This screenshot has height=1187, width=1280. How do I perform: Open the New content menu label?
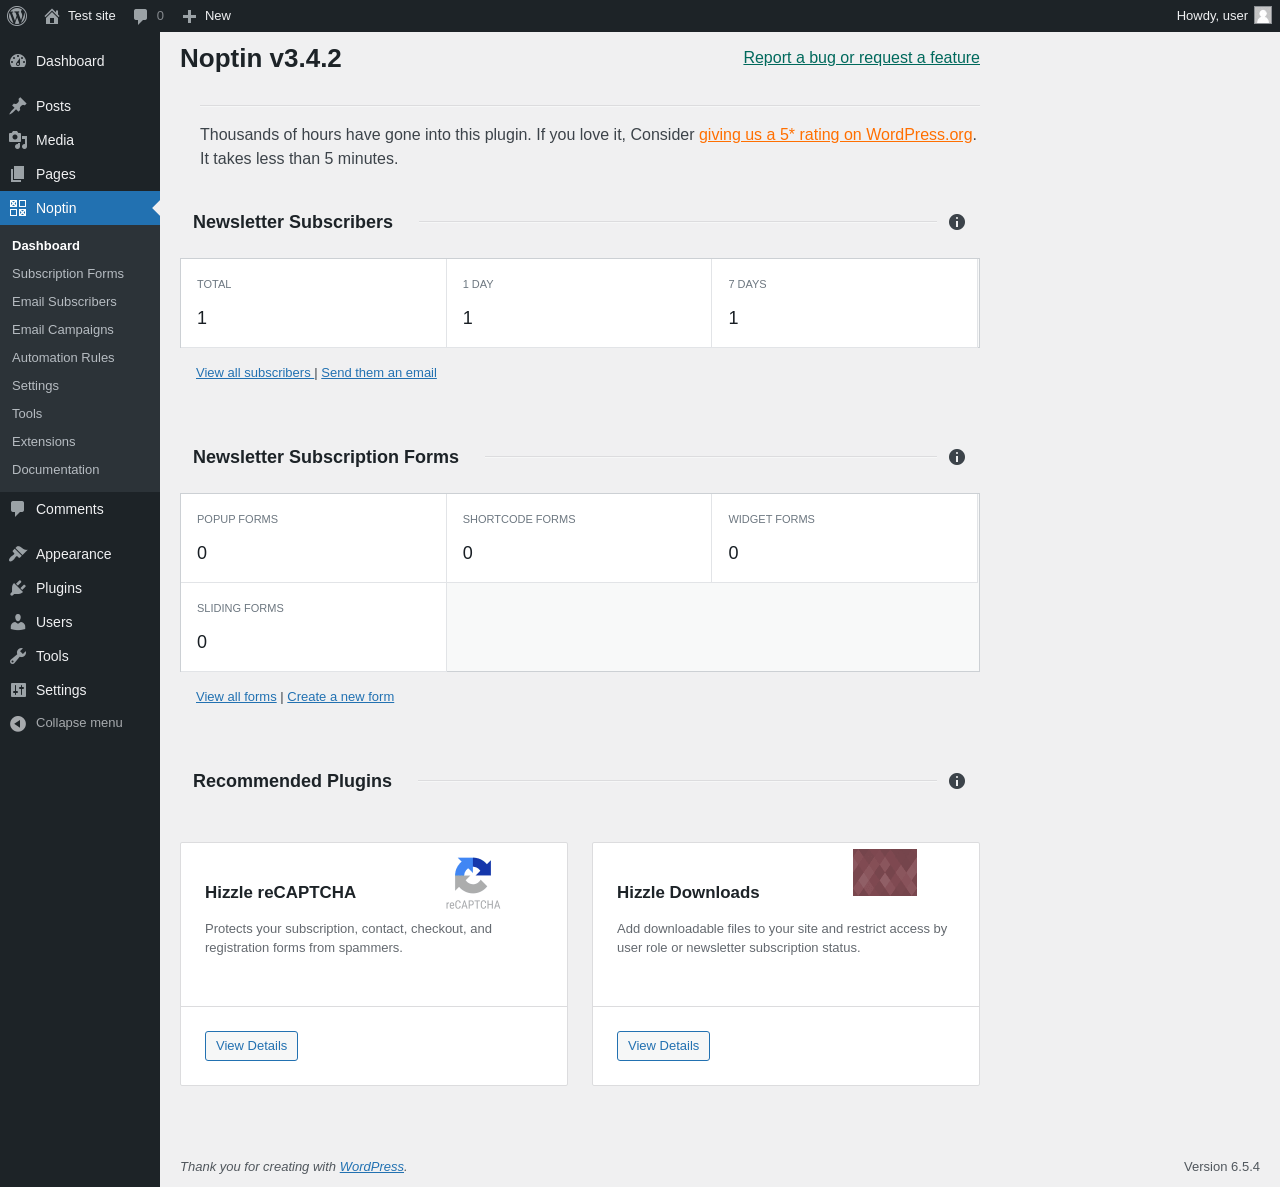point(218,16)
